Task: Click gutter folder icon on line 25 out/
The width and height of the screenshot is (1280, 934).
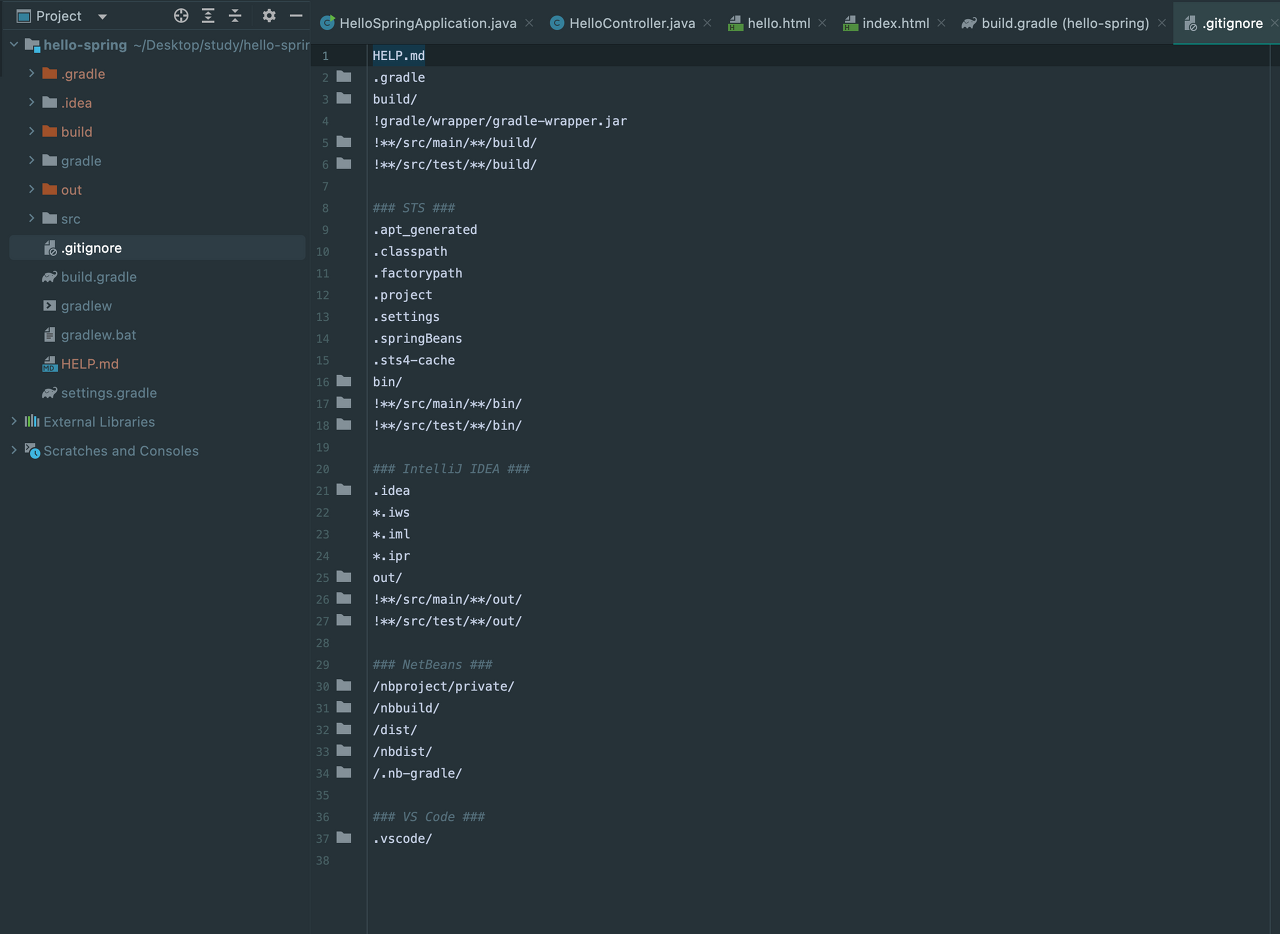Action: pyautogui.click(x=344, y=577)
